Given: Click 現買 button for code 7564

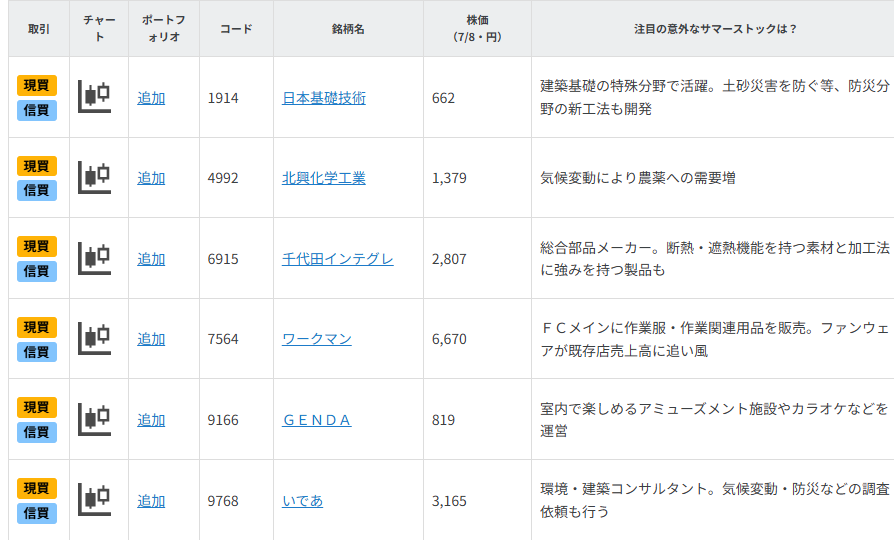Looking at the screenshot, I should point(36,327).
